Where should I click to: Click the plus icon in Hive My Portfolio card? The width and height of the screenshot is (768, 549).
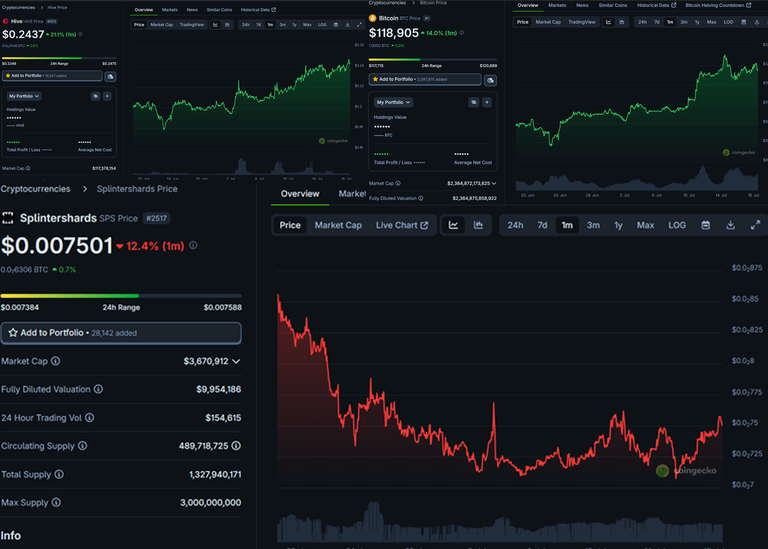click(x=107, y=96)
